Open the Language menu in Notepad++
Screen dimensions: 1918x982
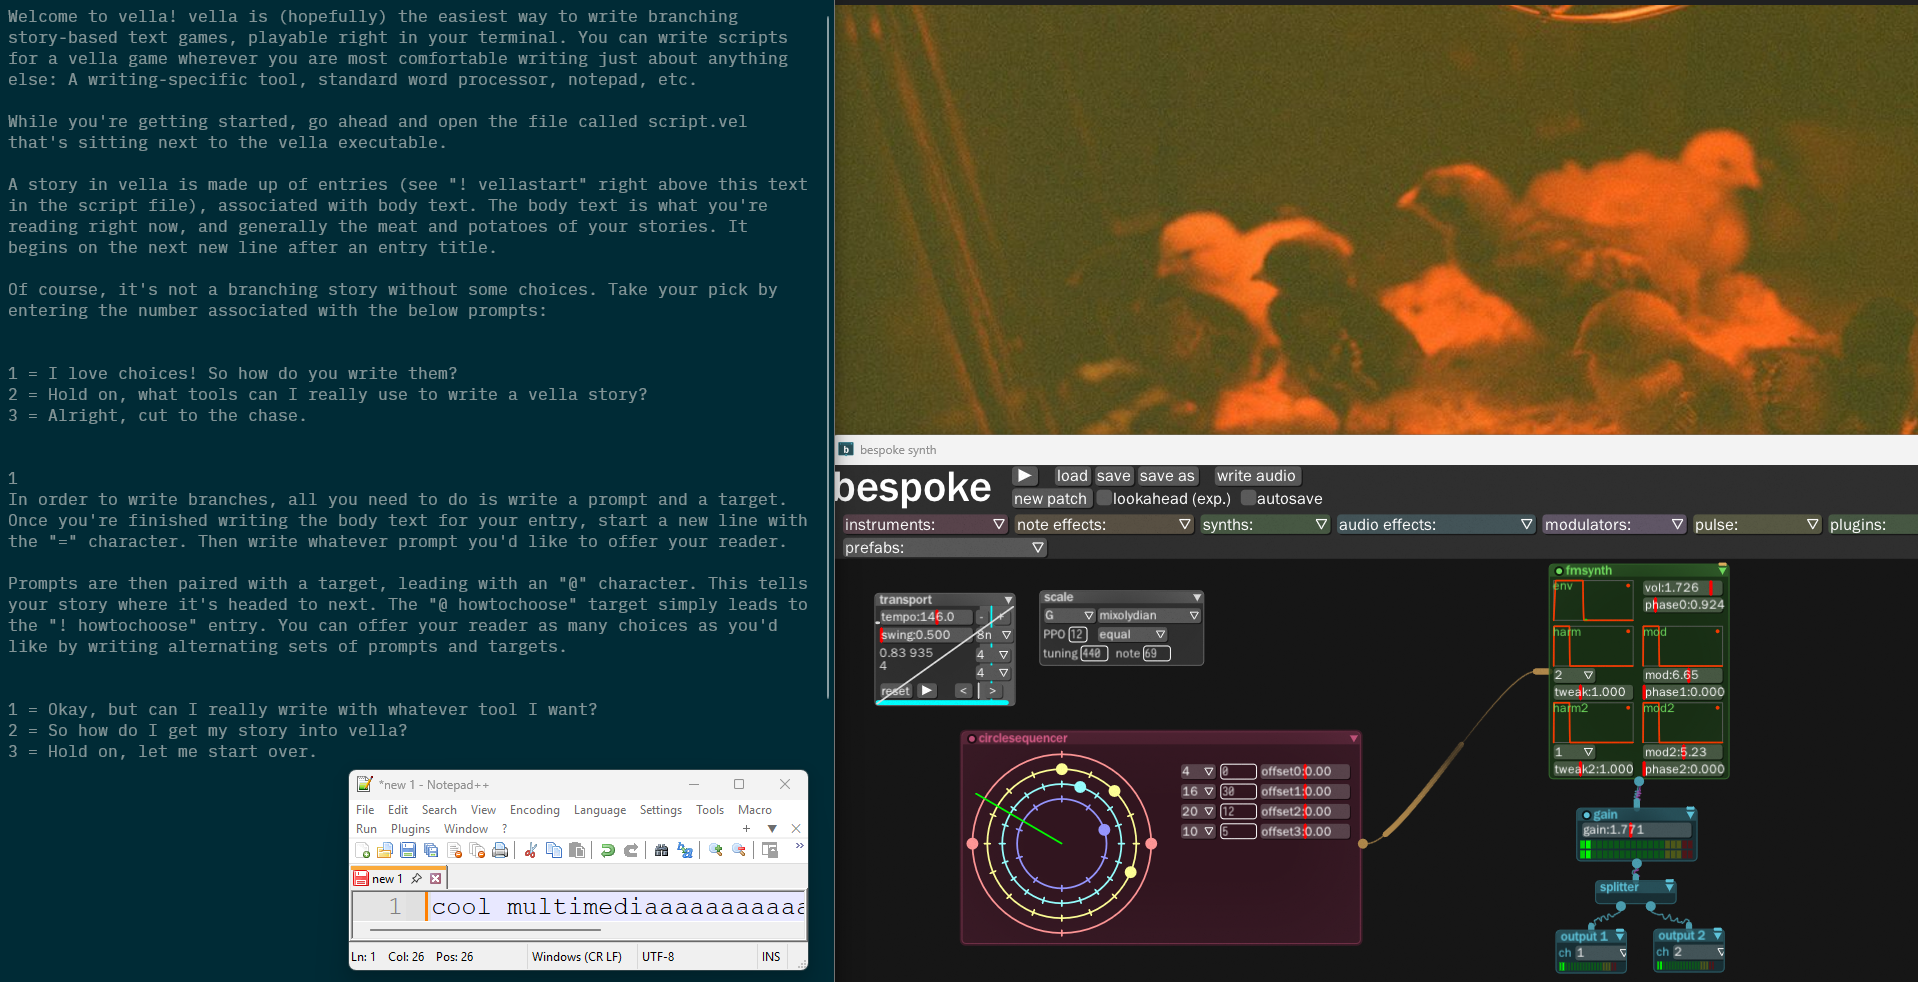[x=600, y=810]
